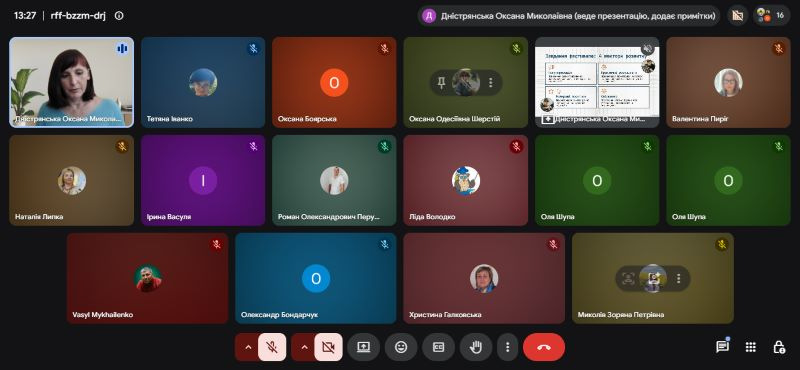The width and height of the screenshot is (800, 370).
Task: Click name label Христина Галковська
Action: click(x=445, y=315)
